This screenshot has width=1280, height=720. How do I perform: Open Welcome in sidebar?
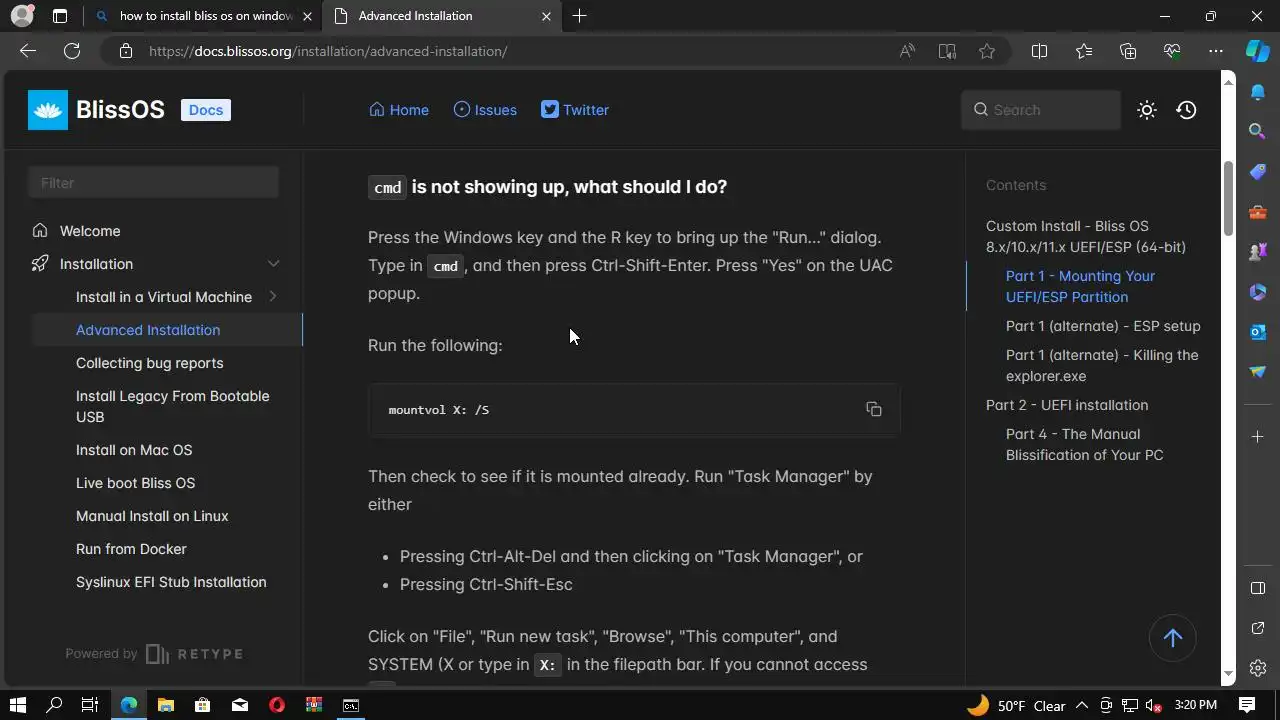tap(90, 231)
